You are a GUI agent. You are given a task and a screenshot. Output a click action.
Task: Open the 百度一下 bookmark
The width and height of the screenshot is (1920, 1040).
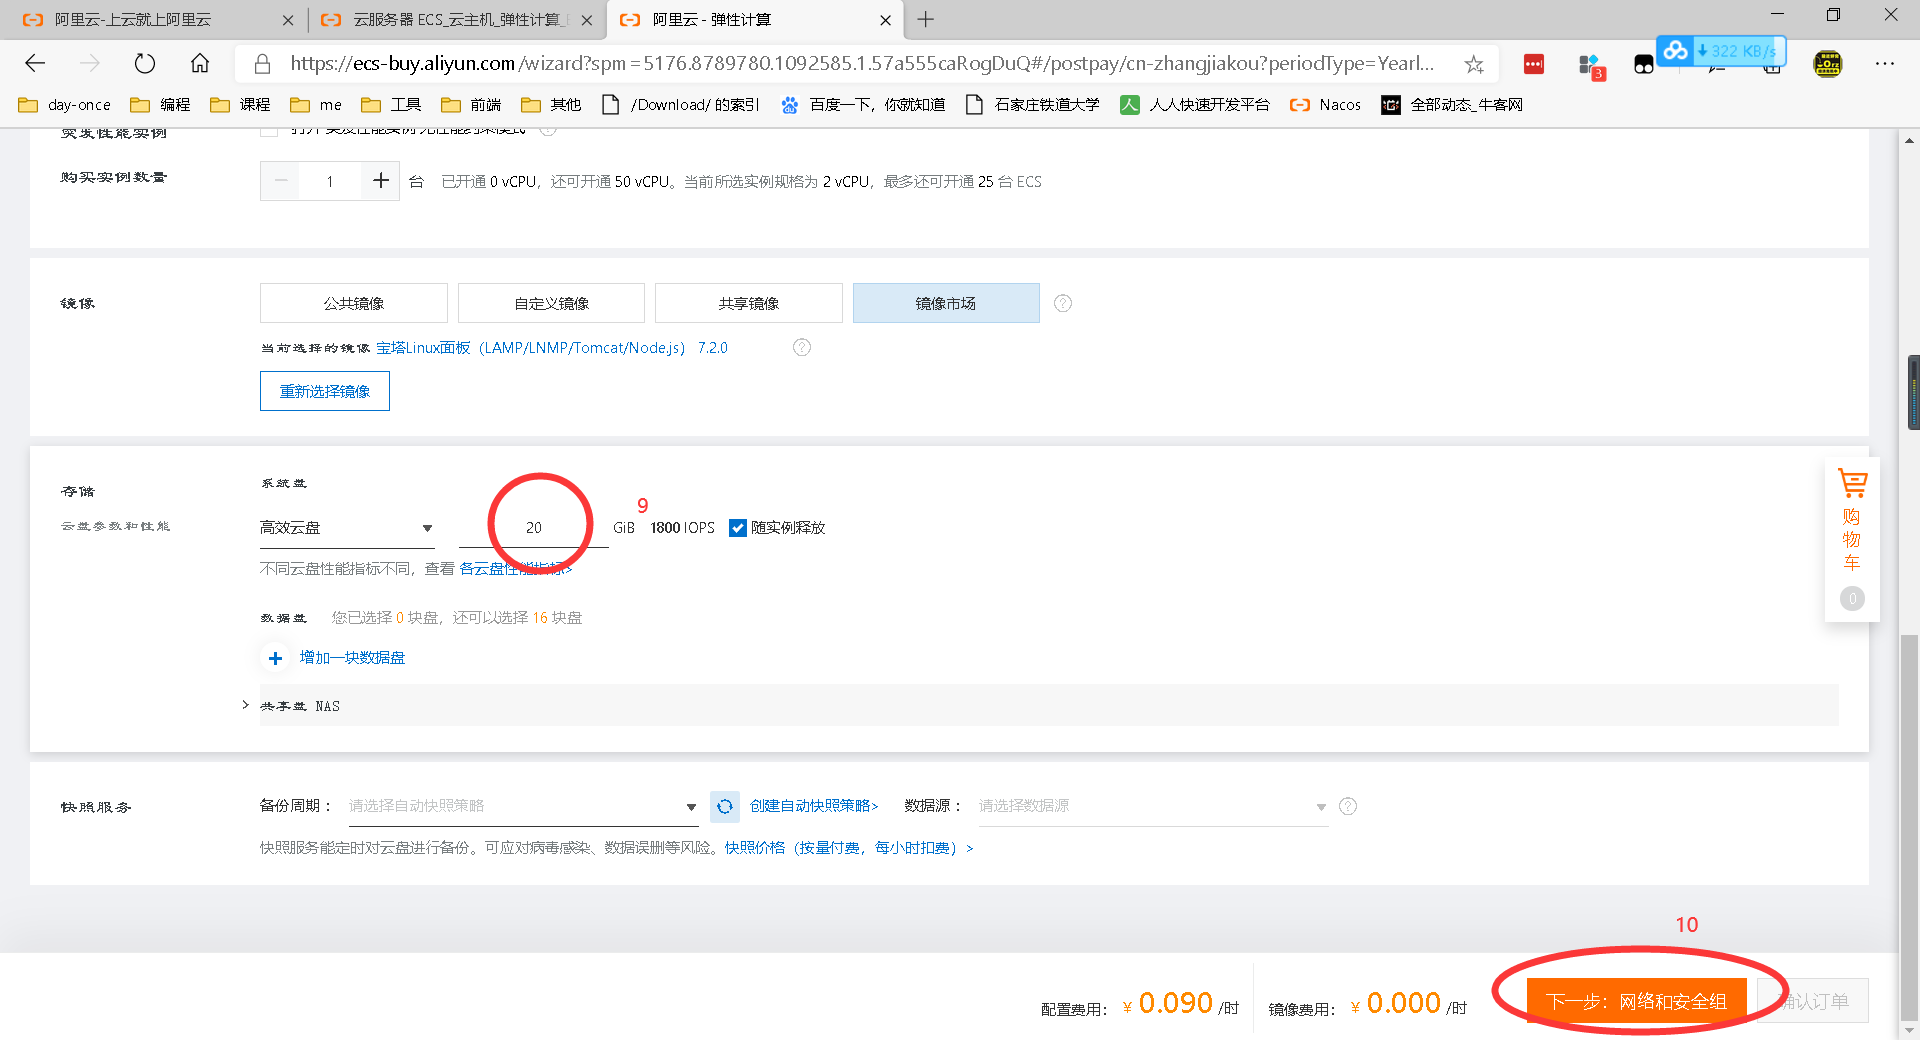pyautogui.click(x=863, y=105)
